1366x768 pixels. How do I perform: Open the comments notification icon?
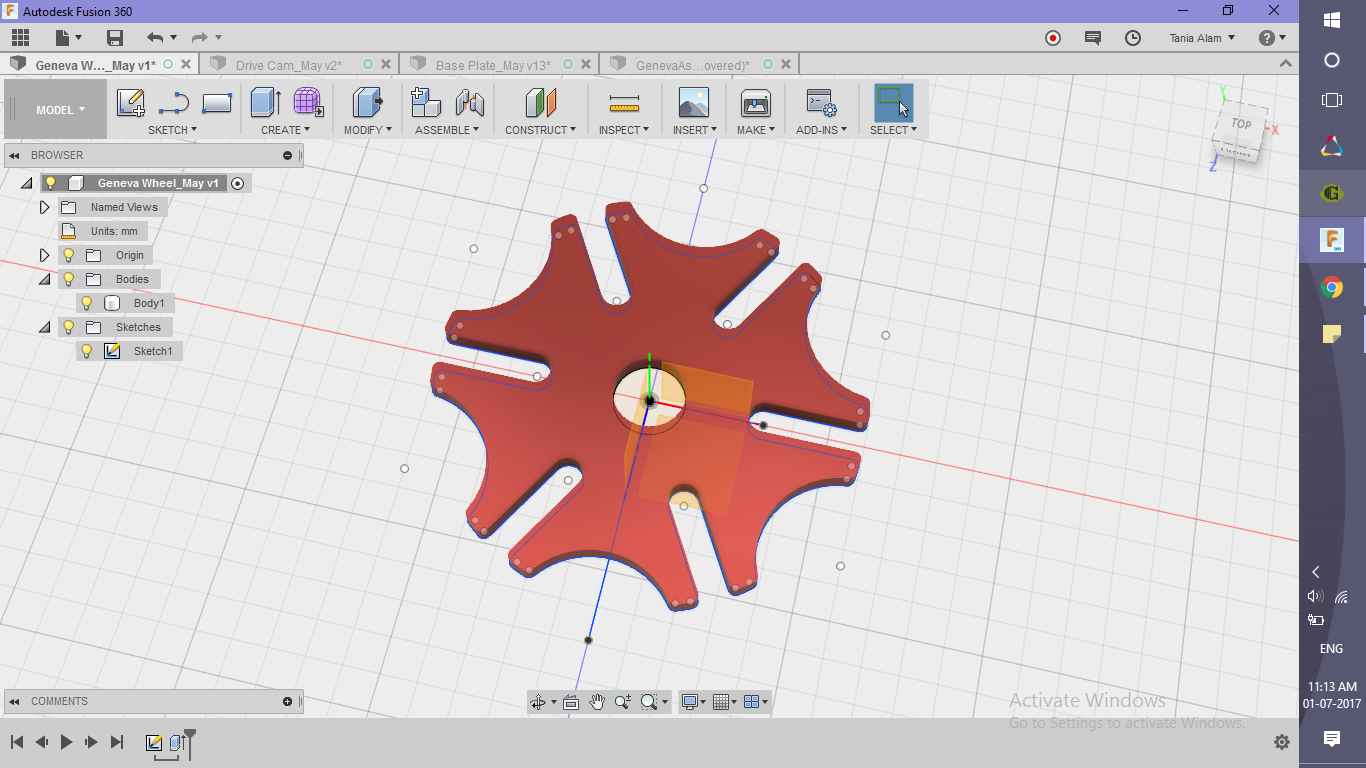[x=1093, y=38]
